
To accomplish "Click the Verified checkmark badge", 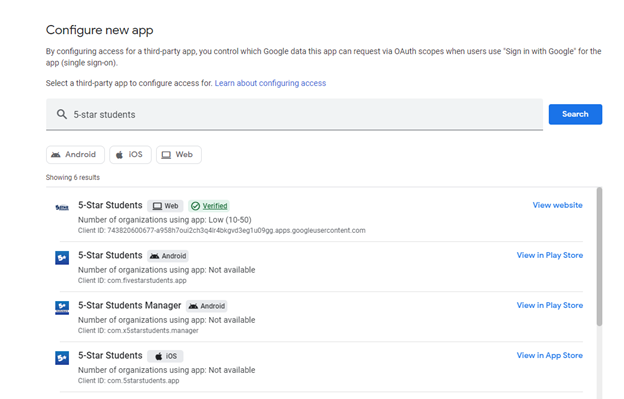I will [x=209, y=206].
